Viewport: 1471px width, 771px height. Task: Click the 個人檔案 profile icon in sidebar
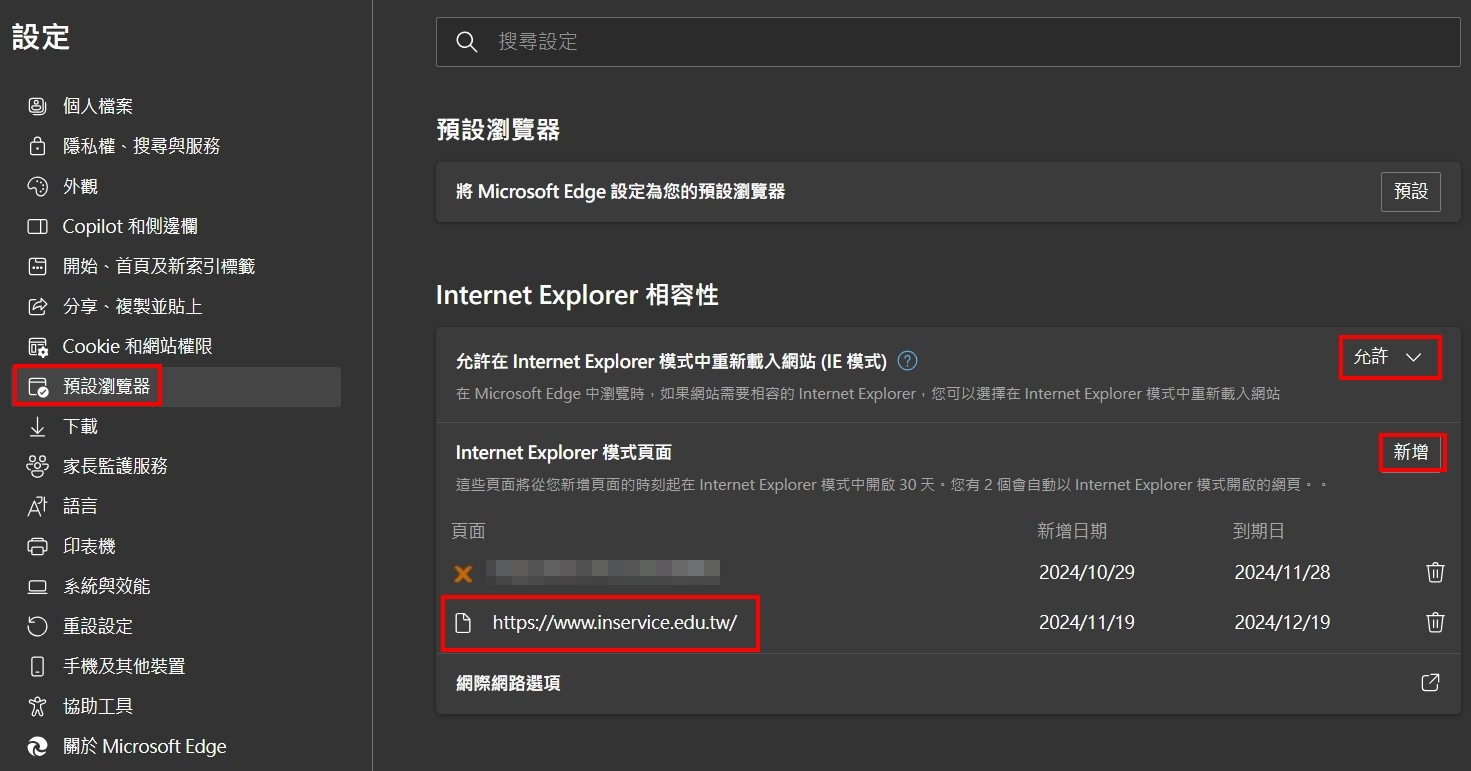coord(37,106)
